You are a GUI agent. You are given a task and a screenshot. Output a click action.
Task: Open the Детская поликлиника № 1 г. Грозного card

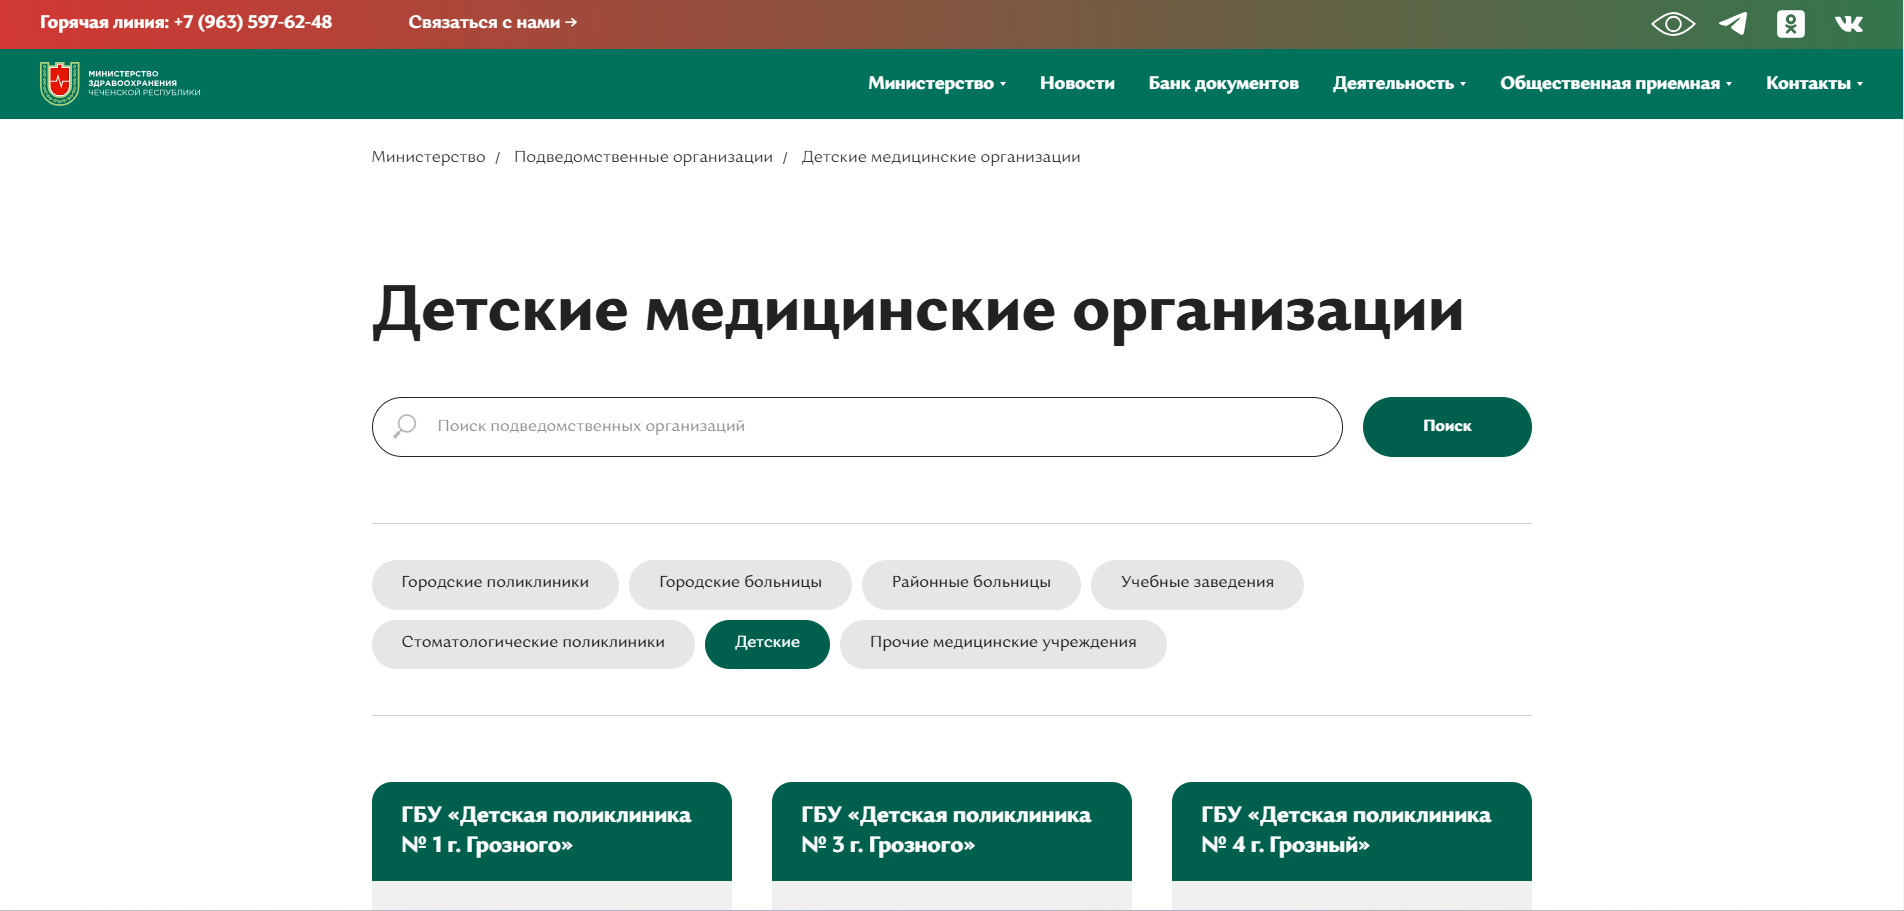click(552, 845)
